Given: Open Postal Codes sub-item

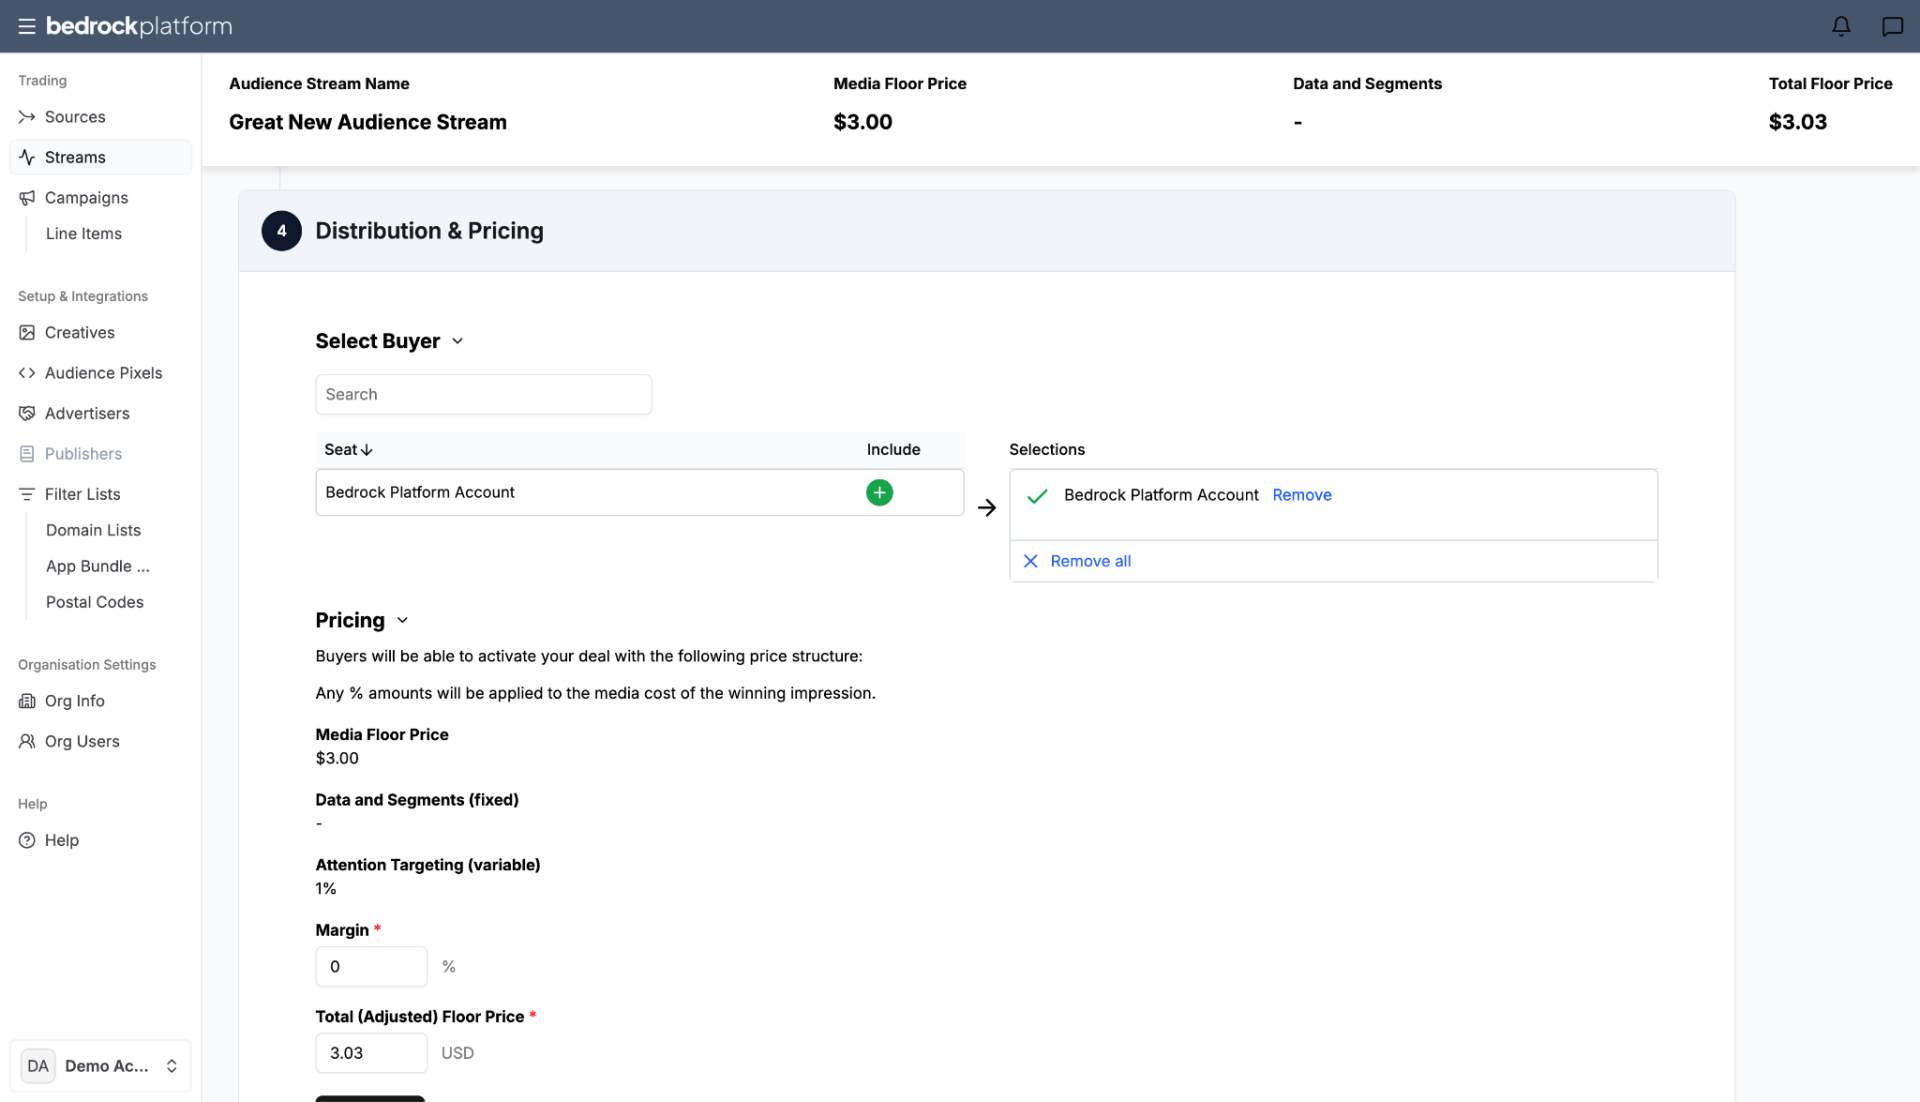Looking at the screenshot, I should 95,602.
